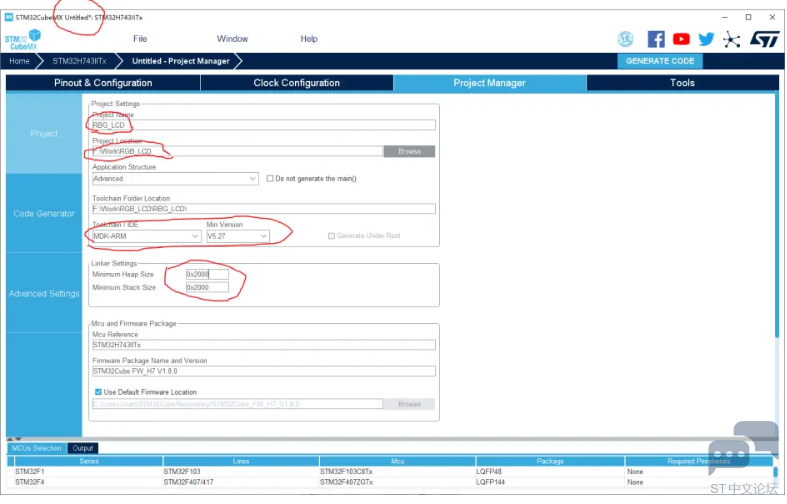The width and height of the screenshot is (787, 504).
Task: Click the ST logo icon
Action: click(764, 39)
